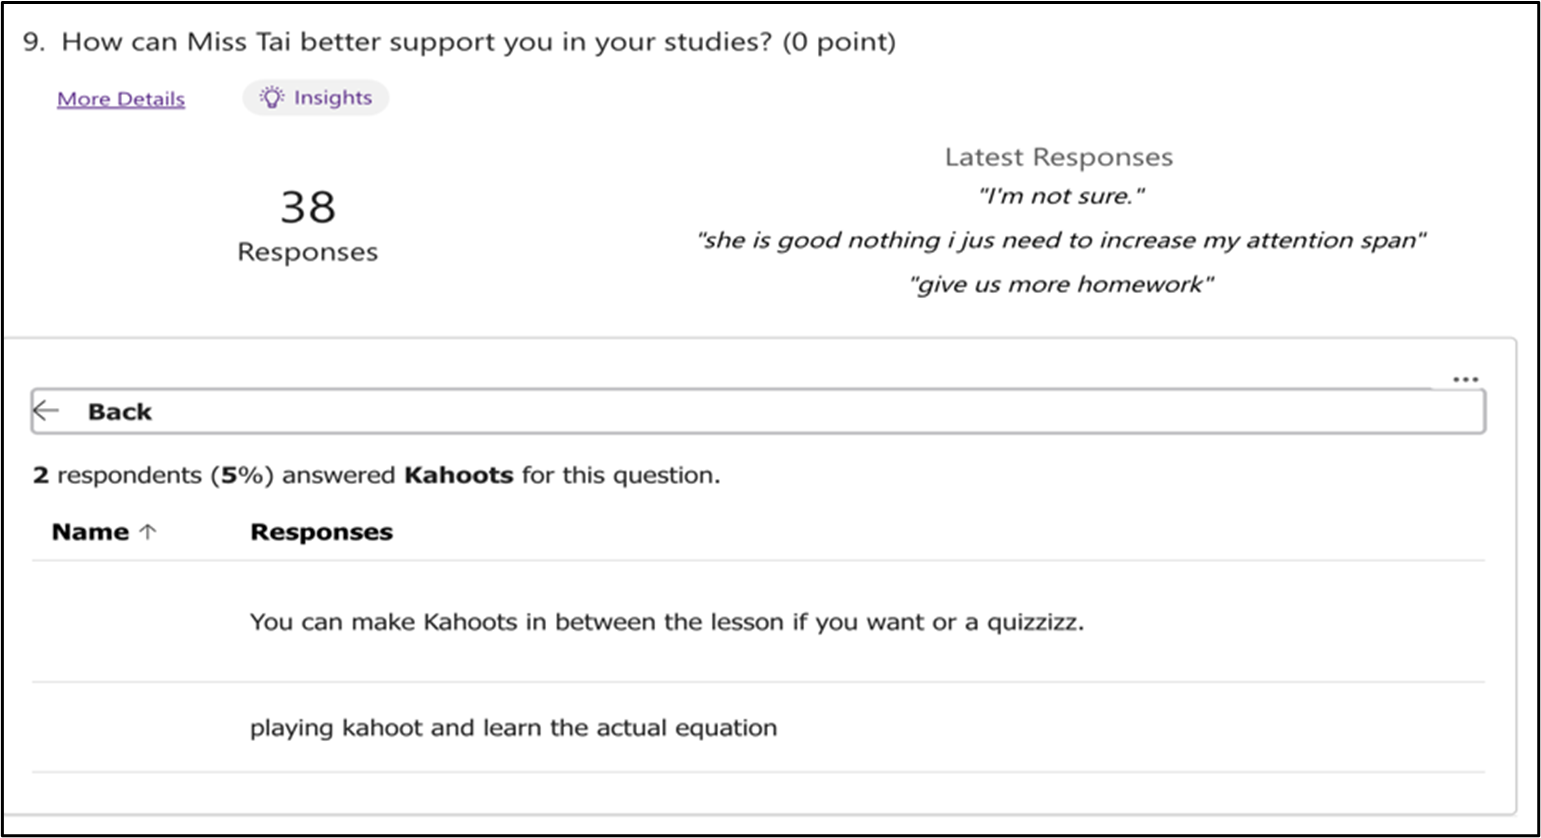Open the three-dot more options menu
The height and width of the screenshot is (838, 1541).
pyautogui.click(x=1465, y=379)
